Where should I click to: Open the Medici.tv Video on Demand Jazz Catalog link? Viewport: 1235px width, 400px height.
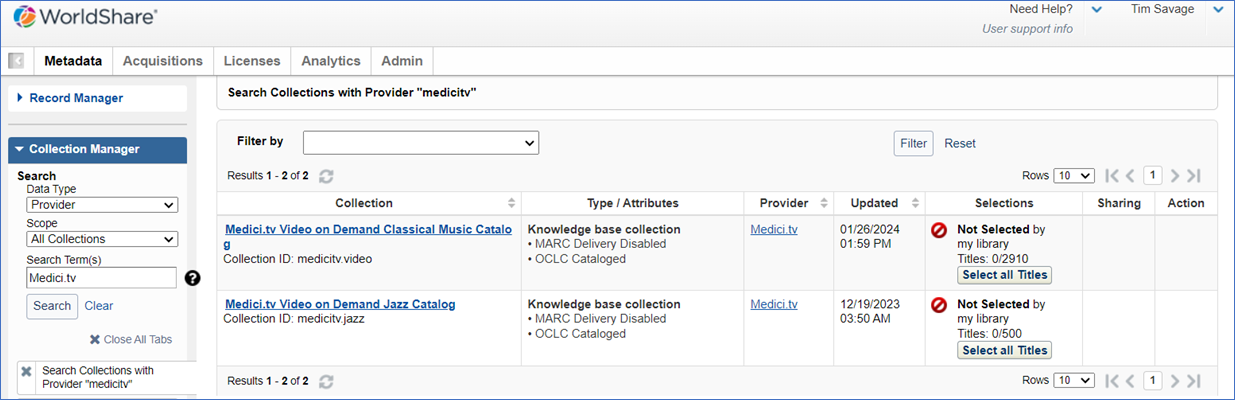[340, 304]
